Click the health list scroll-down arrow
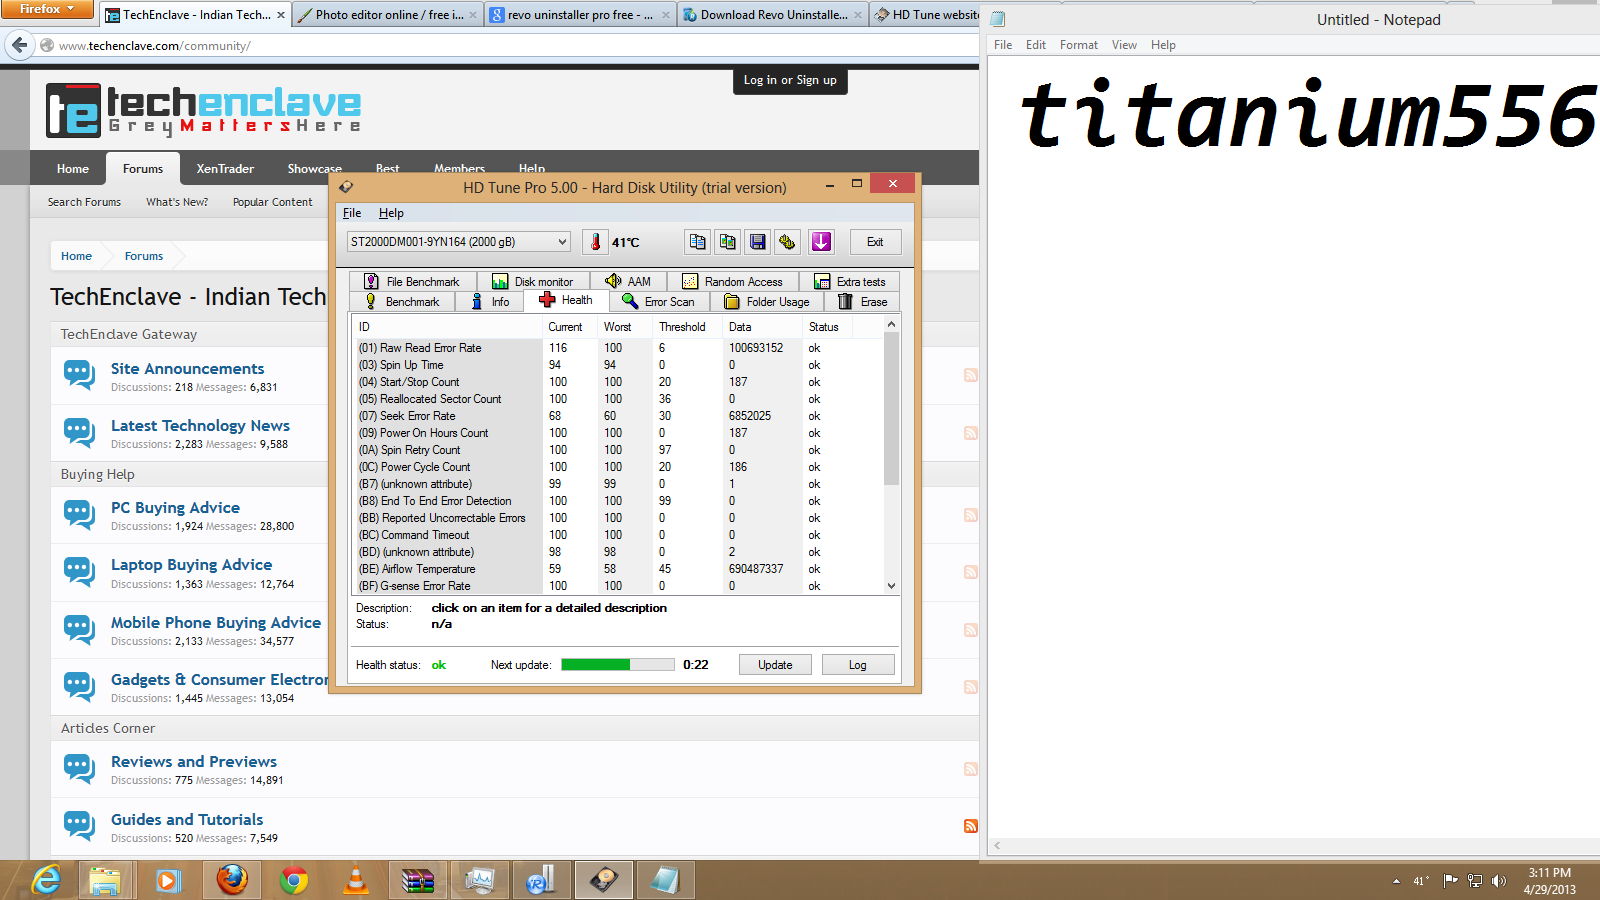 click(x=891, y=586)
